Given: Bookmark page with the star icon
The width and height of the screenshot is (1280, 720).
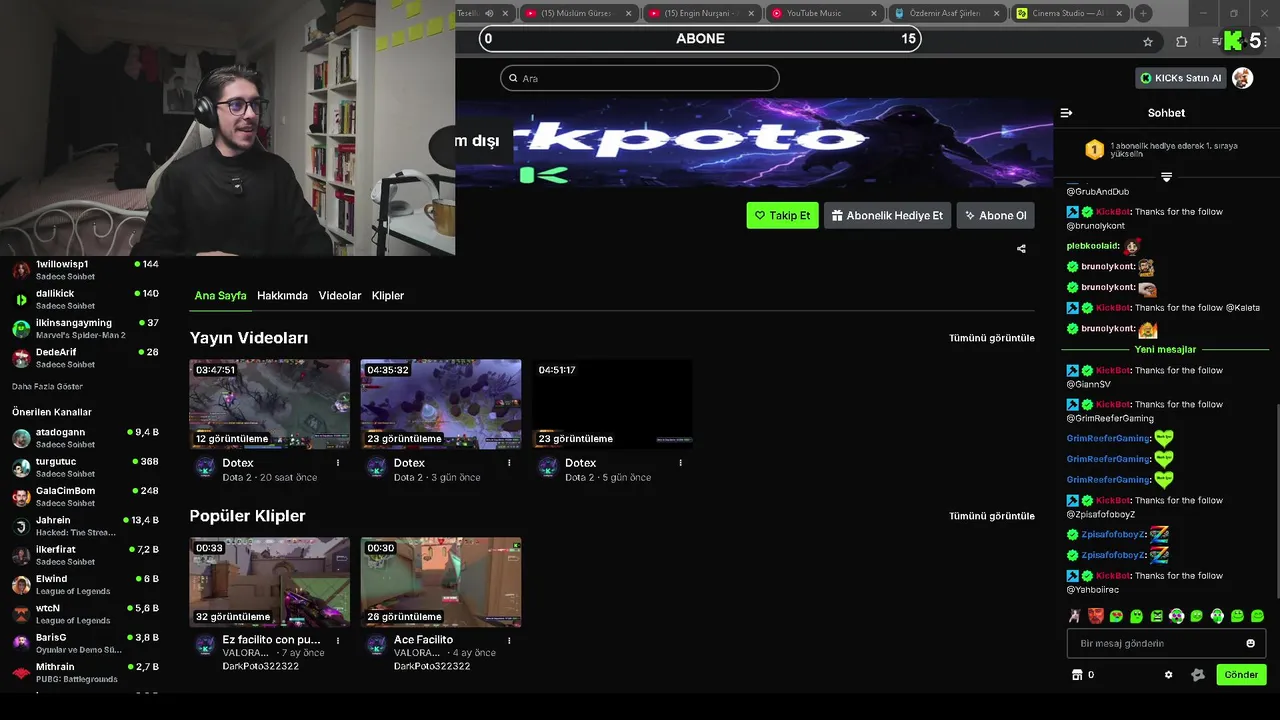Looking at the screenshot, I should 1148,42.
